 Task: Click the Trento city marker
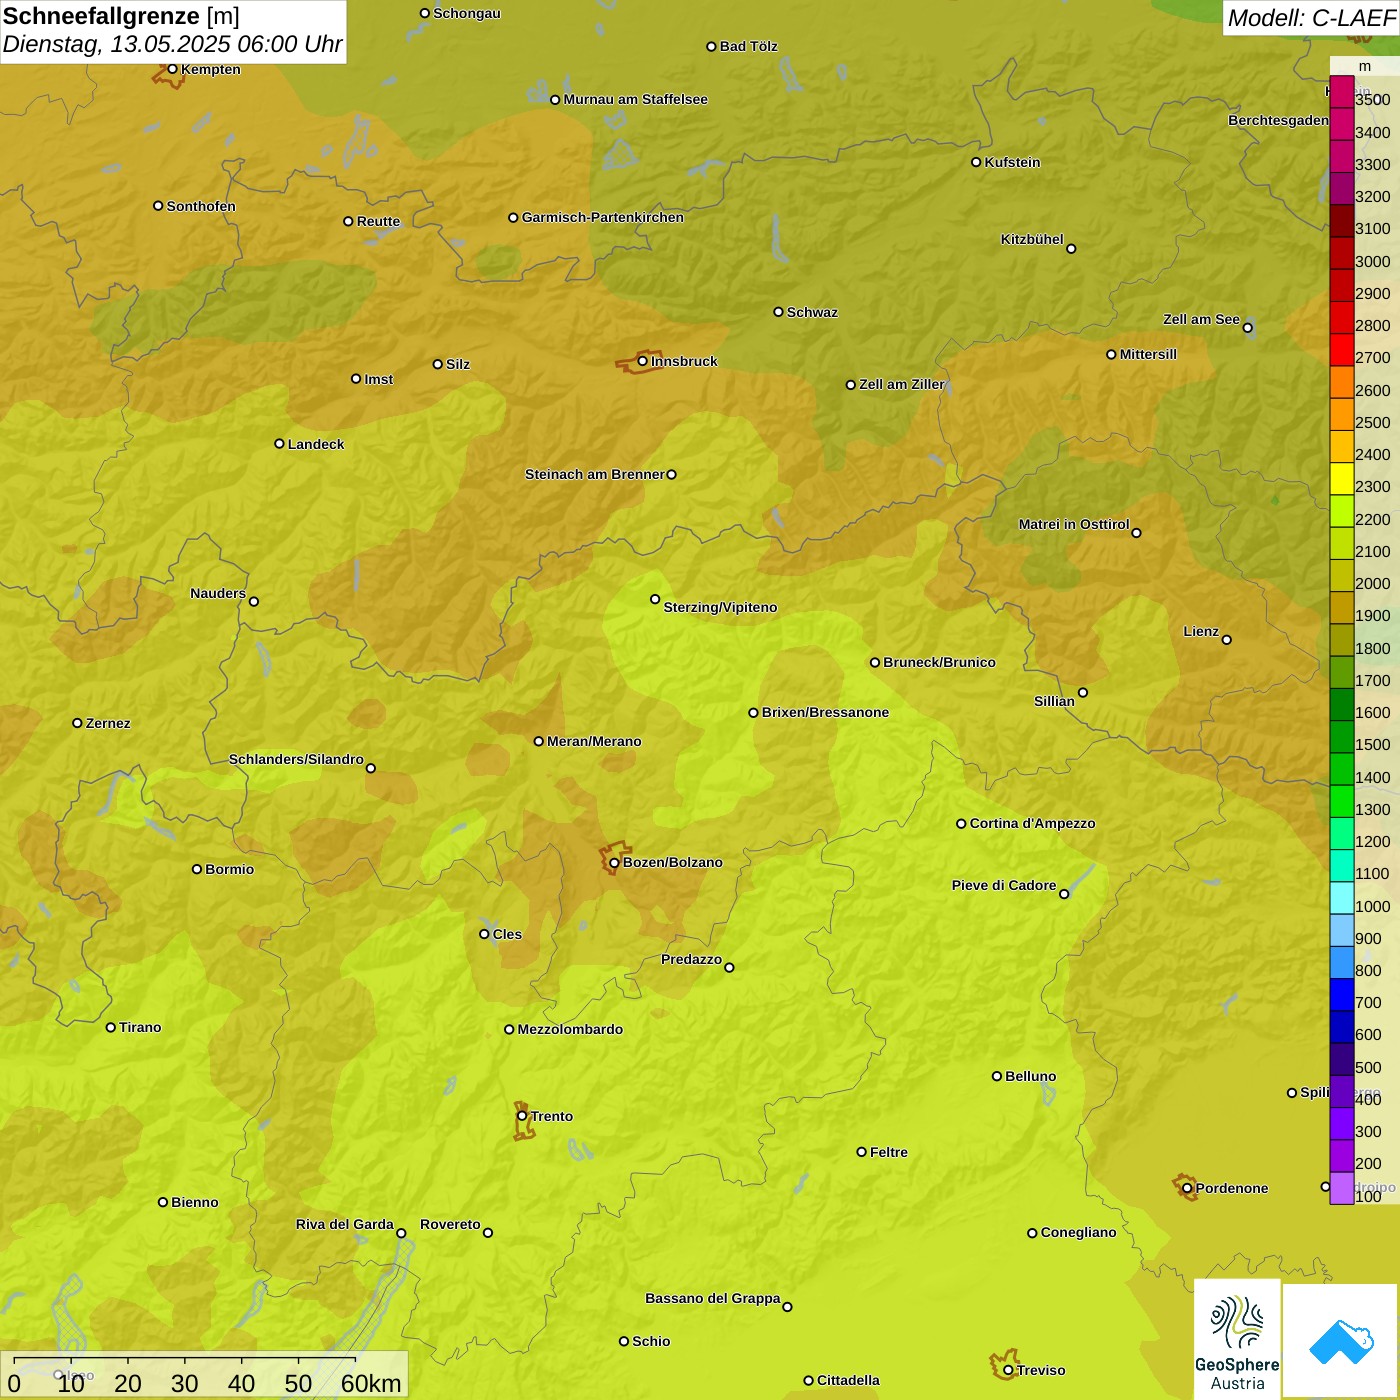(522, 1116)
